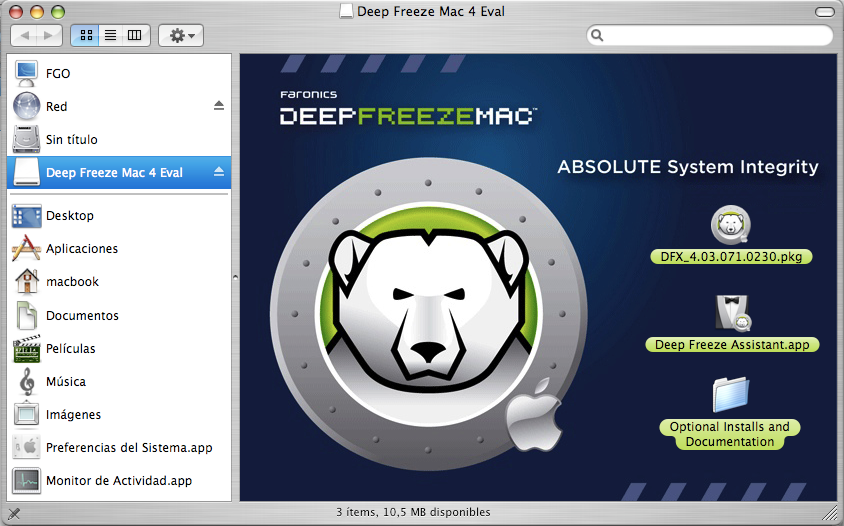Switch to column view
844x526 pixels.
click(135, 36)
